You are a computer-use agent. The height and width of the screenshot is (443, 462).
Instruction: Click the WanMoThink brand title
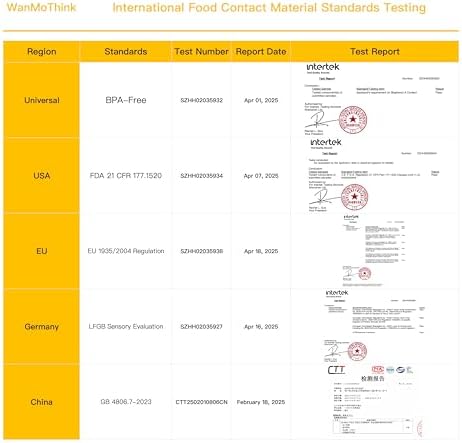pyautogui.click(x=41, y=7)
